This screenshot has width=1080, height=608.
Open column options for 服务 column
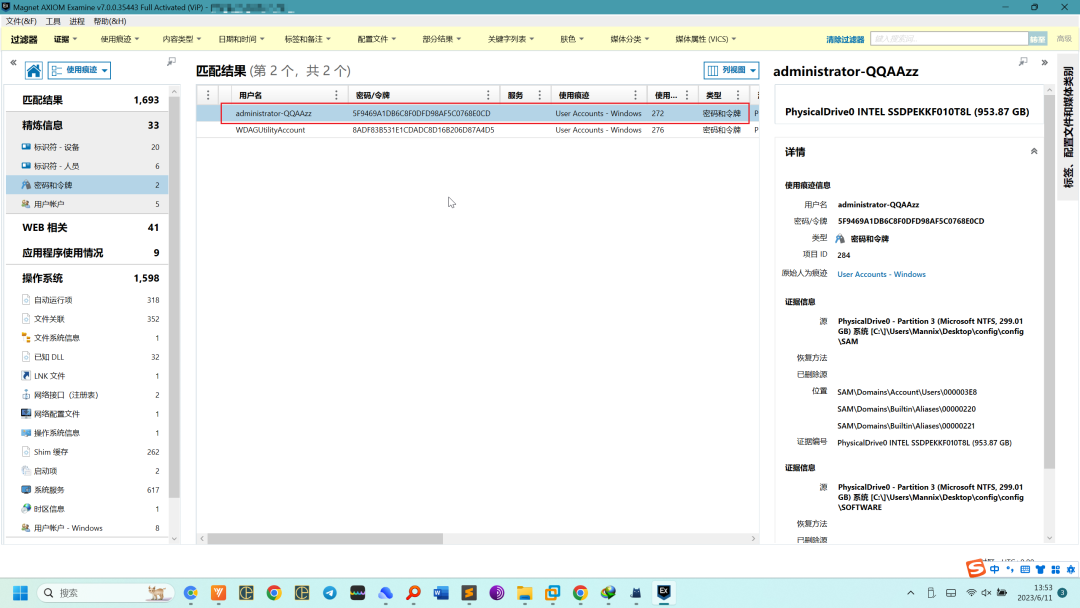pos(539,95)
